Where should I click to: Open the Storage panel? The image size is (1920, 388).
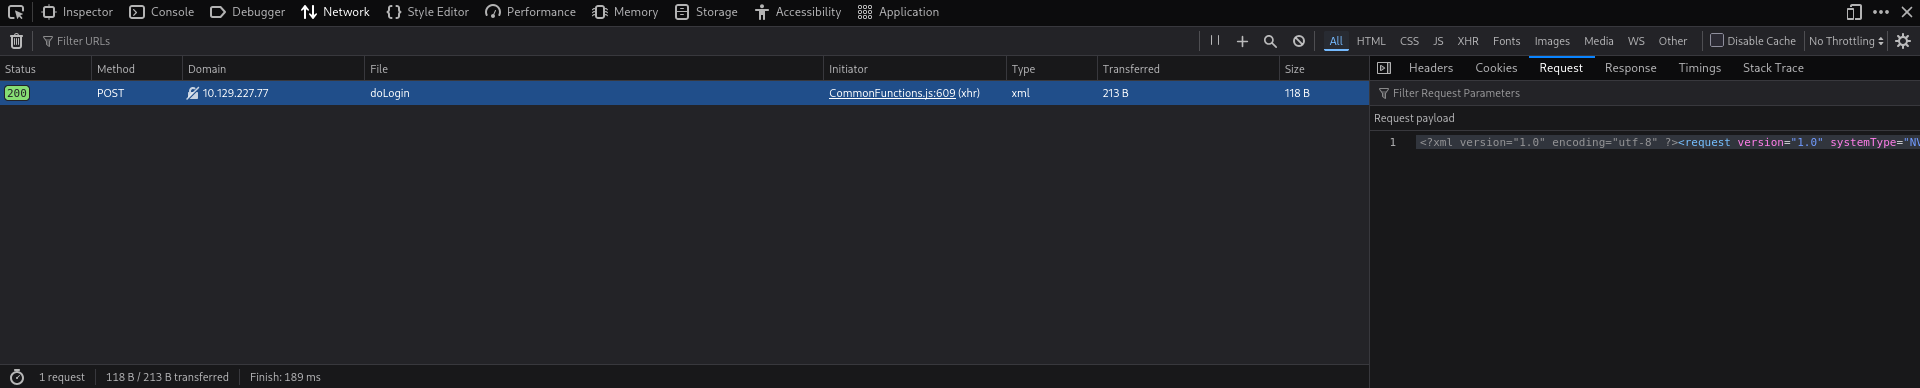pos(706,12)
